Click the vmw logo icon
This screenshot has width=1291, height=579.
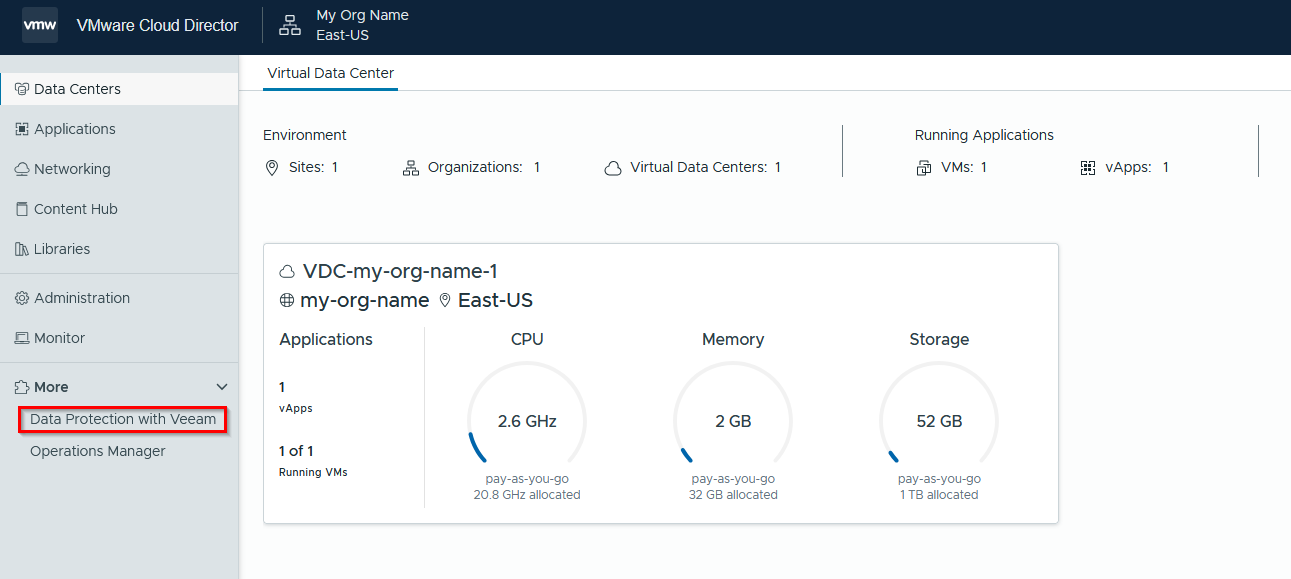tap(40, 25)
